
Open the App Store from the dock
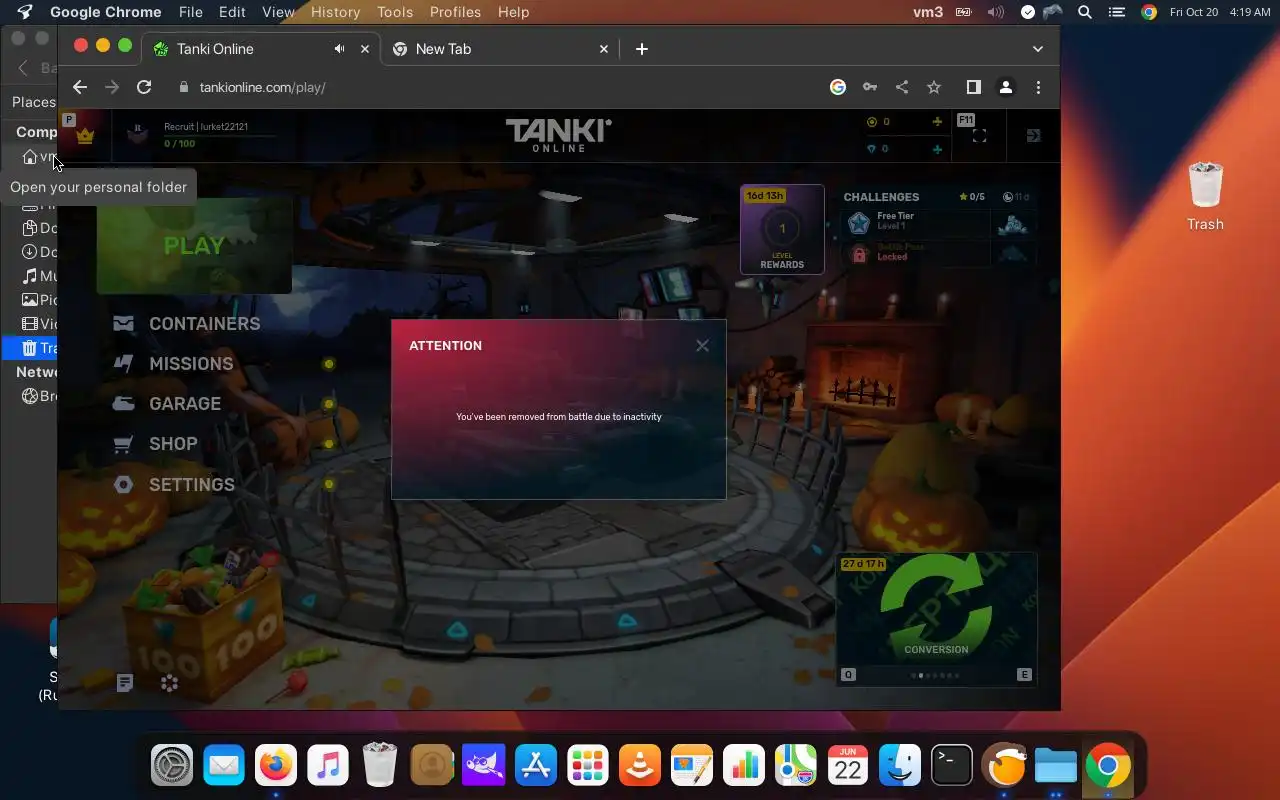(536, 767)
